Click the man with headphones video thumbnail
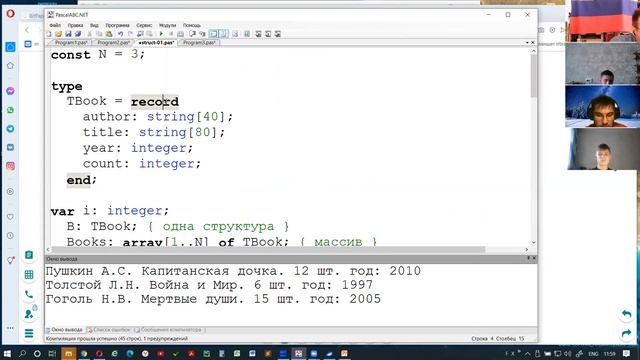 tap(602, 107)
